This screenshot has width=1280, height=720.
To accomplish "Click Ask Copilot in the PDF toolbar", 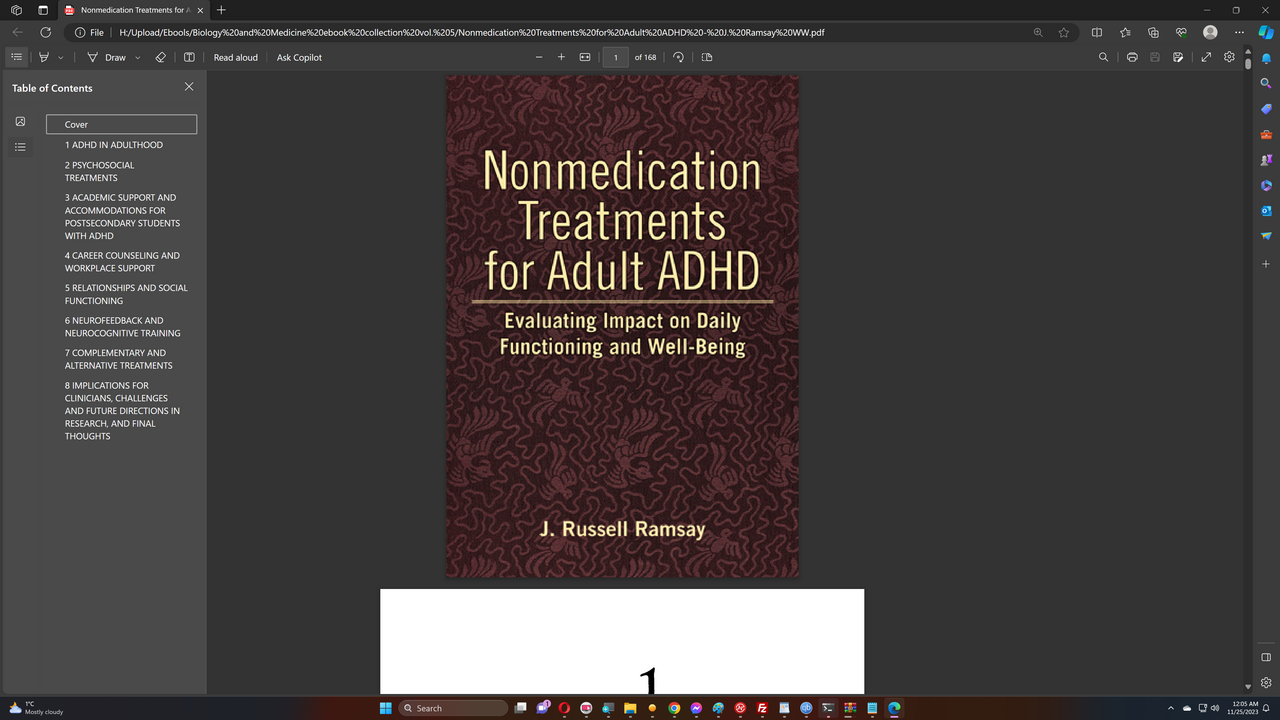I will coord(299,57).
